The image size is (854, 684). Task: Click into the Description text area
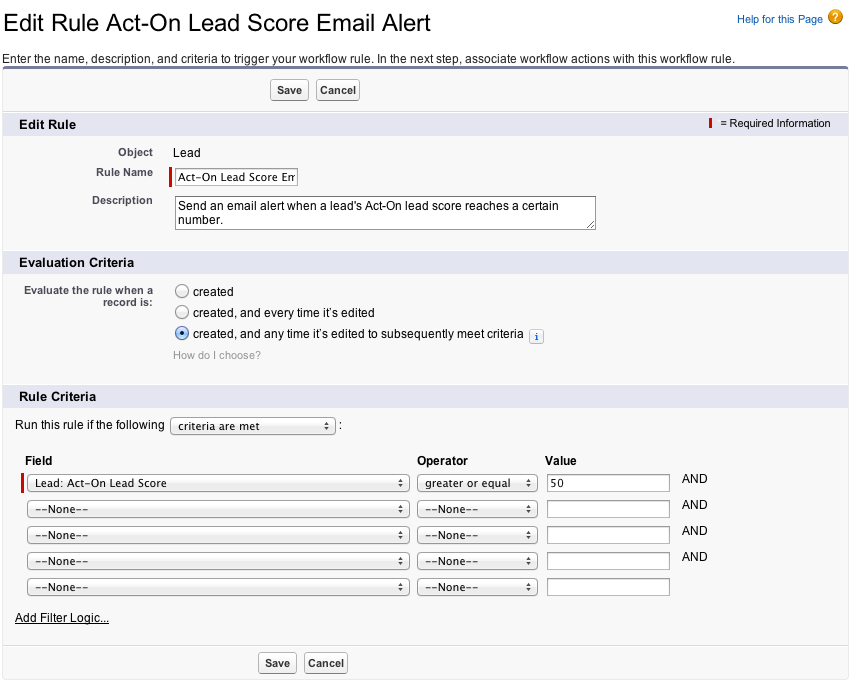point(385,213)
